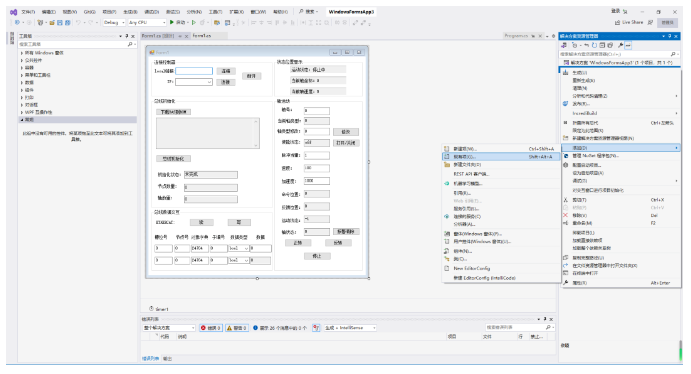Screen dimensions: 691x374
Task: Click the timer1 component icon in tray
Action: (x=151, y=308)
